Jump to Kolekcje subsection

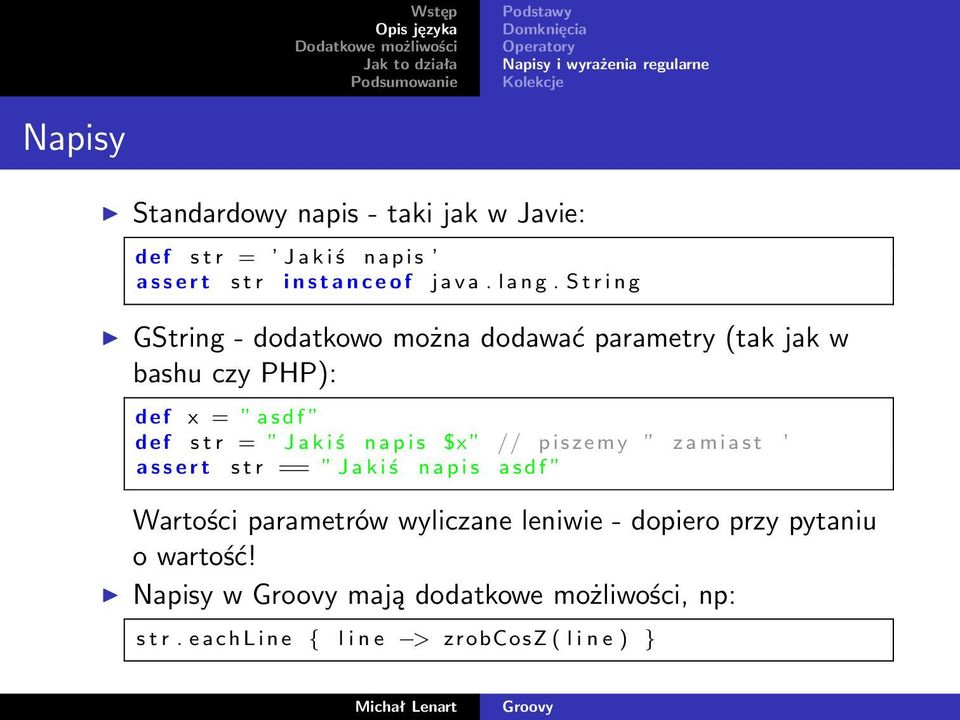pos(533,81)
